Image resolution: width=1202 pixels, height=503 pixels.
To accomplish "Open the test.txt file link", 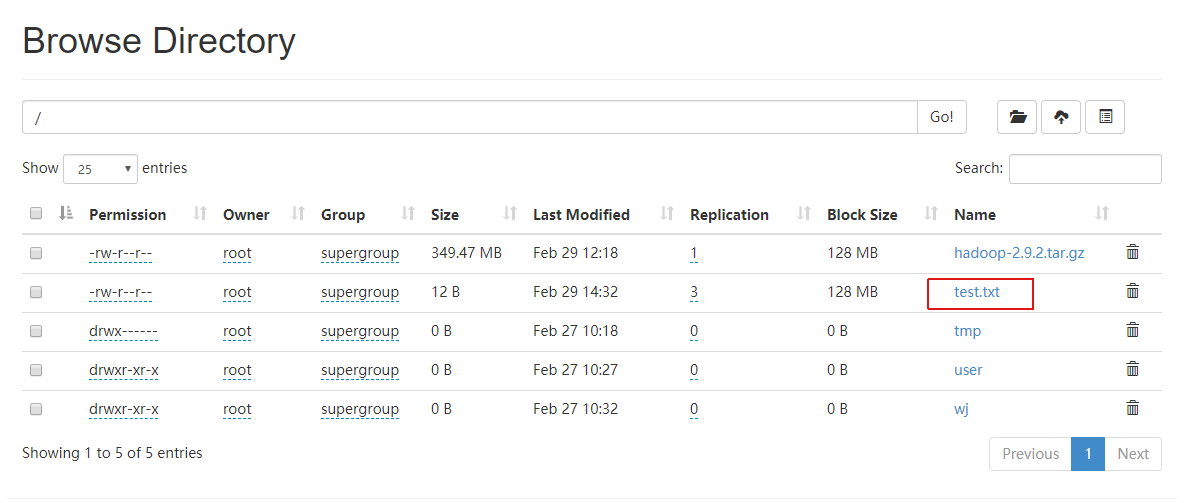I will coord(977,292).
